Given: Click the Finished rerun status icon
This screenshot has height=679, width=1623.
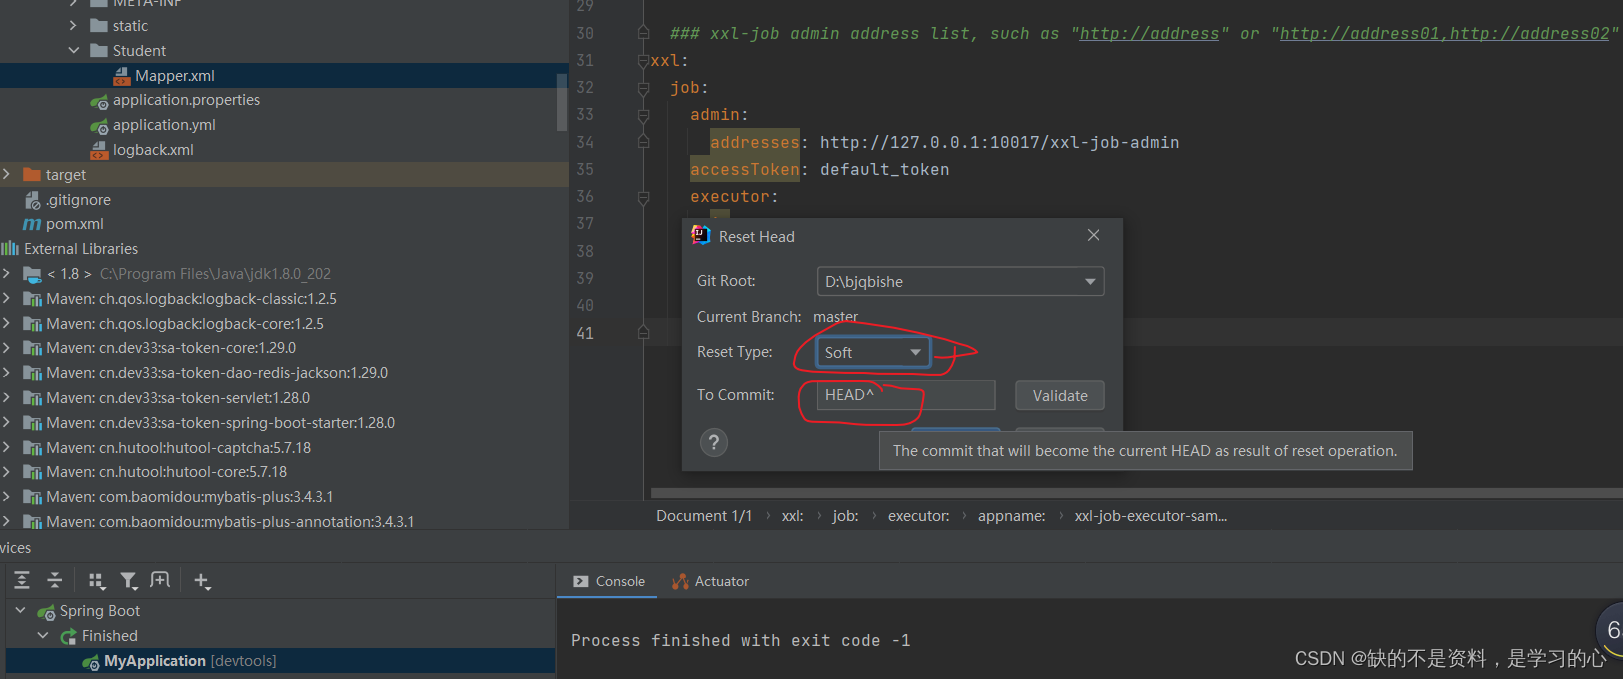Looking at the screenshot, I should [68, 636].
